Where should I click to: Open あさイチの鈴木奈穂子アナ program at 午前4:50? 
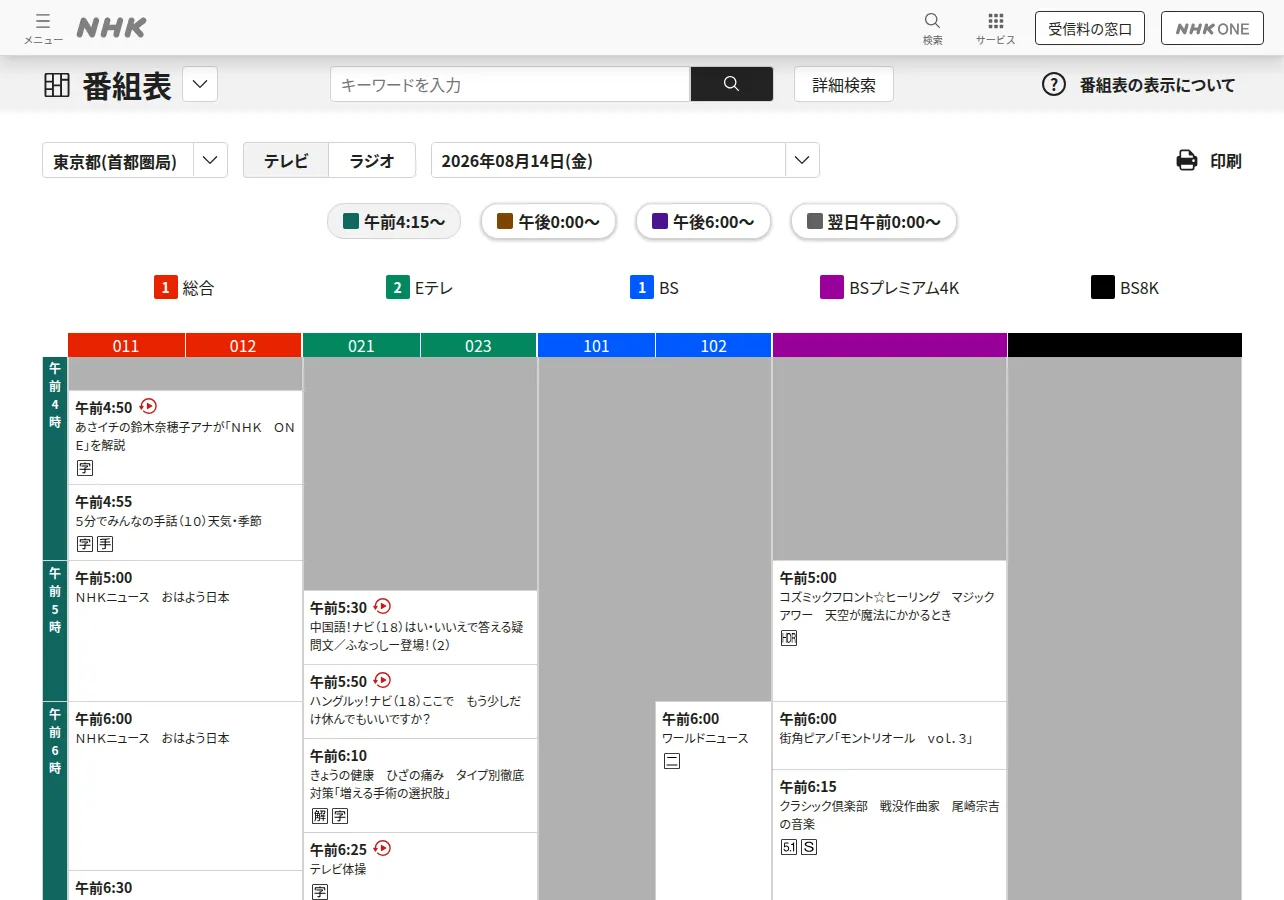click(x=185, y=437)
